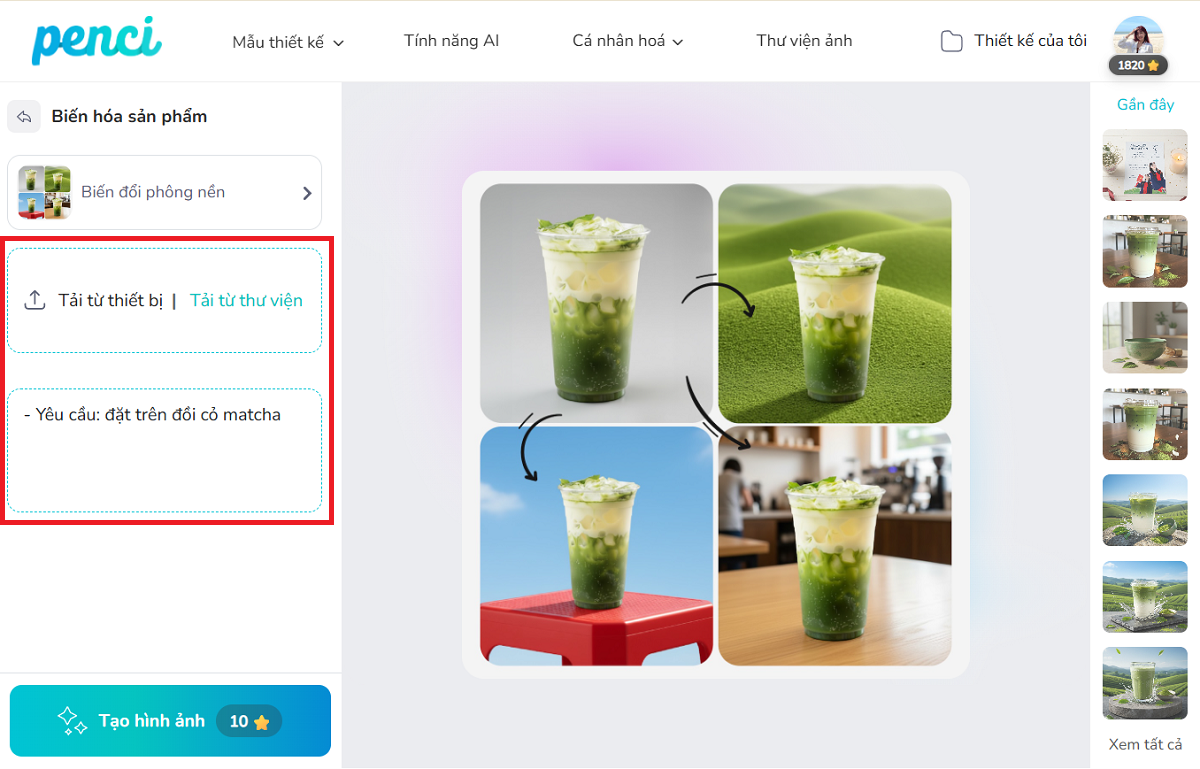Click the Penci logo
The width and height of the screenshot is (1200, 769).
(96, 40)
